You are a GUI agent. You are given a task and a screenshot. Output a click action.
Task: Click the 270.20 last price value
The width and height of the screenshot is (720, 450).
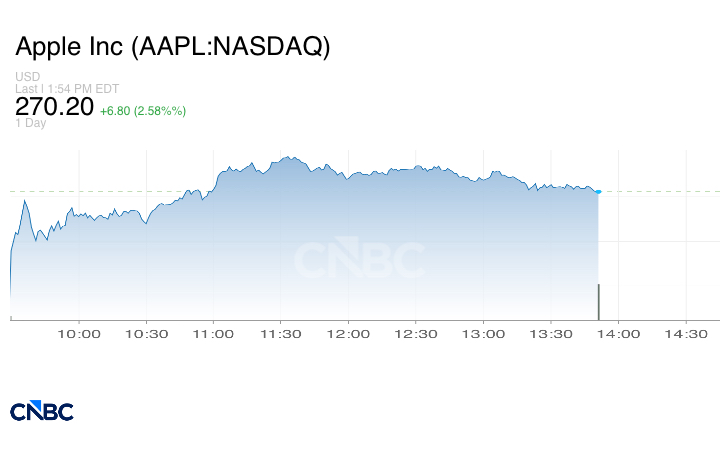click(54, 106)
